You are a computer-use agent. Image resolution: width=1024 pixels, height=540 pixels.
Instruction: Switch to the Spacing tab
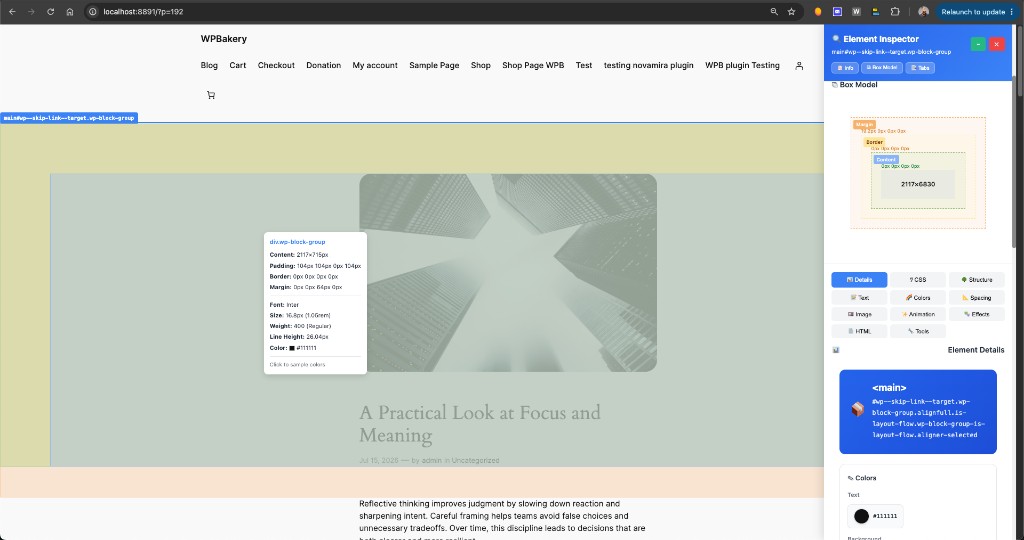(976, 297)
